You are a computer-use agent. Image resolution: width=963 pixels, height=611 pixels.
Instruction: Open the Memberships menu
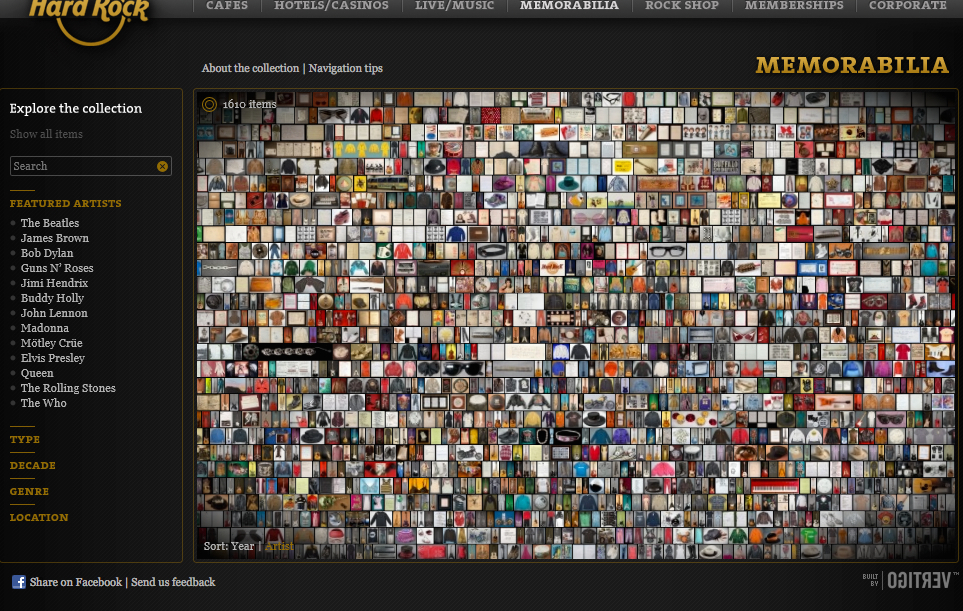click(794, 6)
